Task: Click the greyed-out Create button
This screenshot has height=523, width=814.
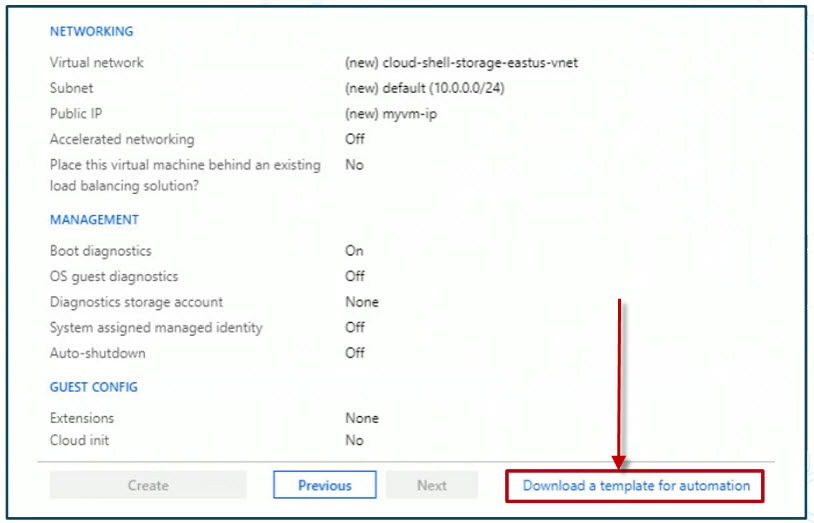Action: pyautogui.click(x=148, y=485)
